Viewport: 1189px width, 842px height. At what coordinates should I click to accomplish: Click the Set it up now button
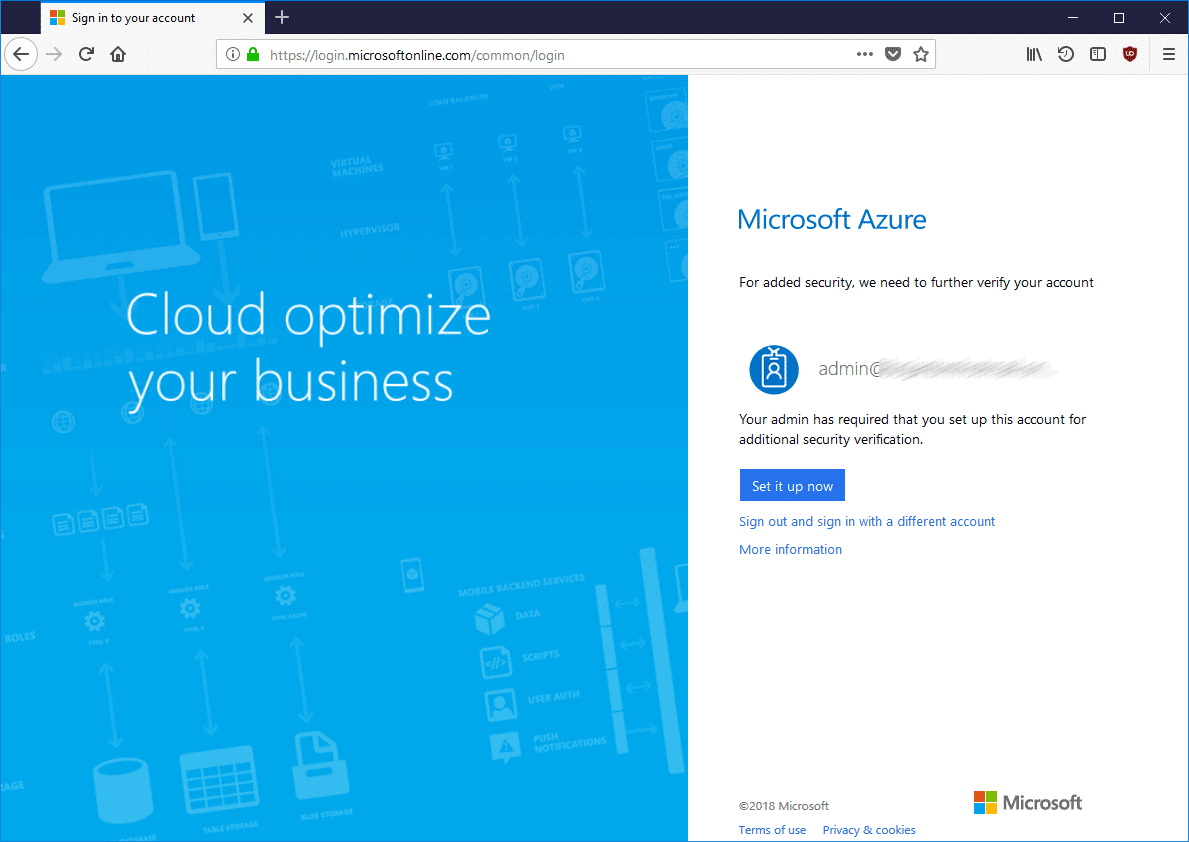point(792,485)
